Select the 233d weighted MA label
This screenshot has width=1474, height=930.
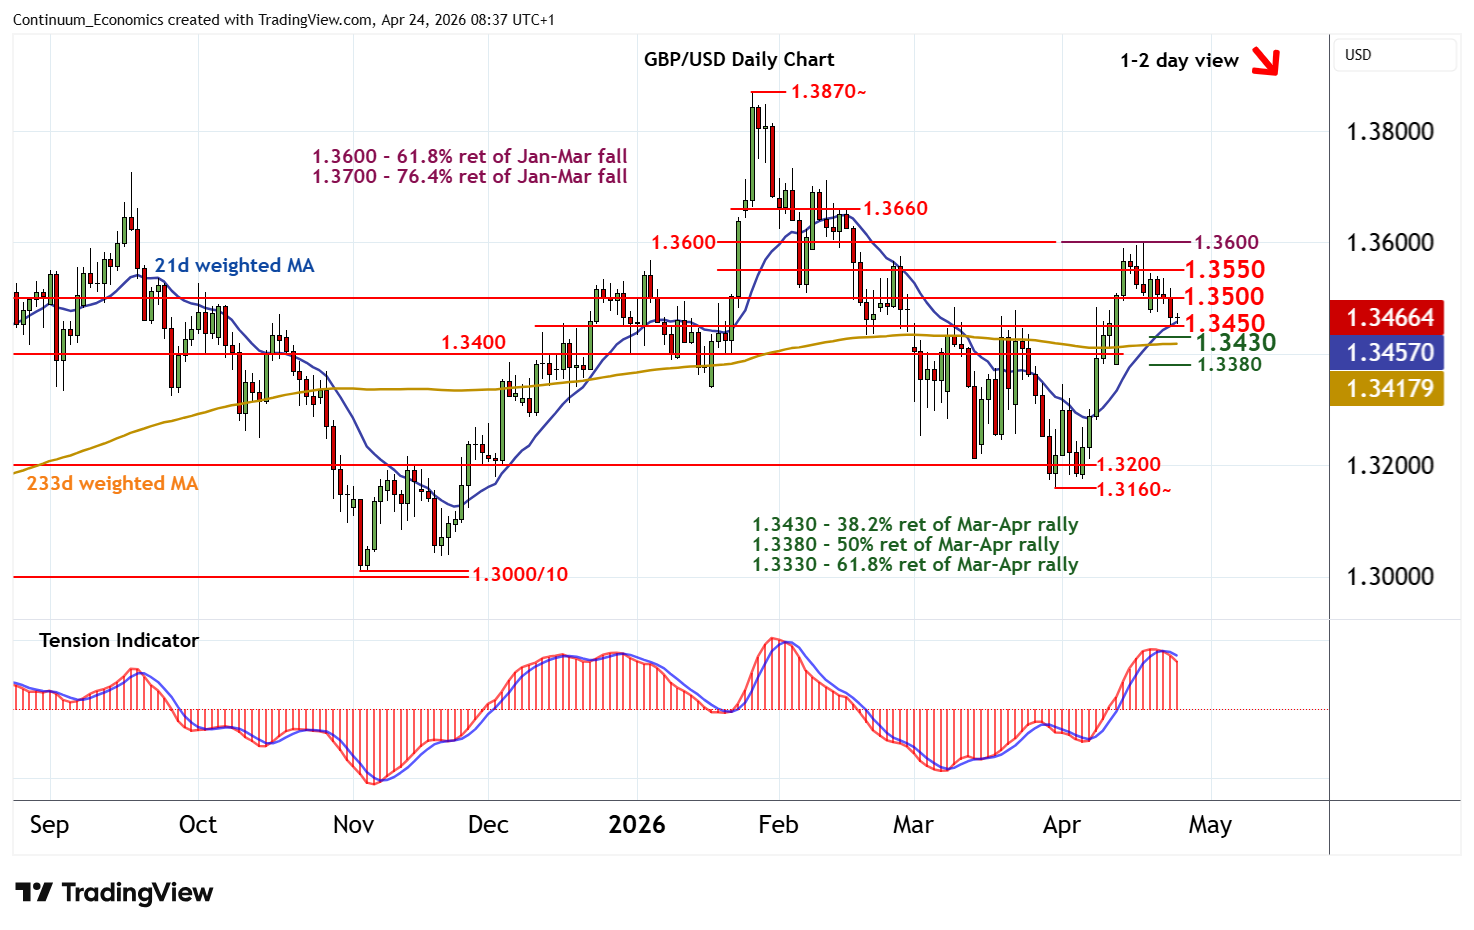click(x=112, y=483)
